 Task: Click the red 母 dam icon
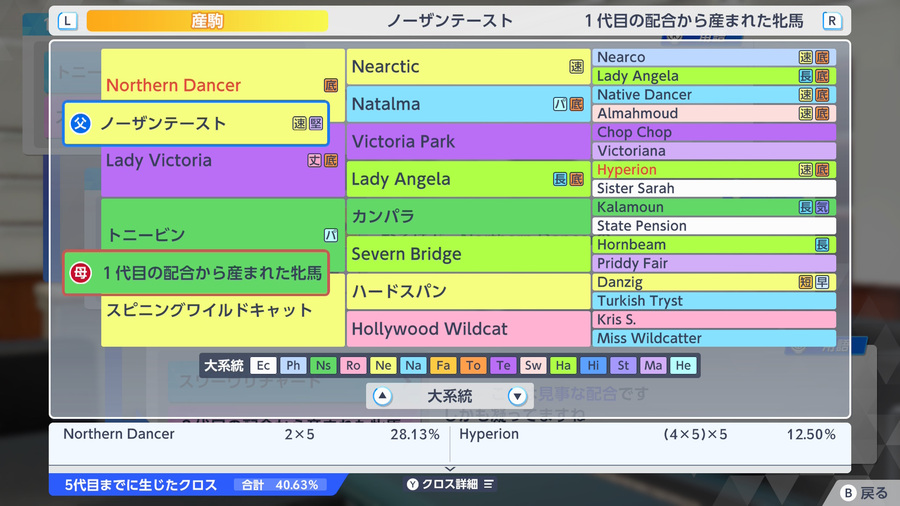(x=81, y=273)
